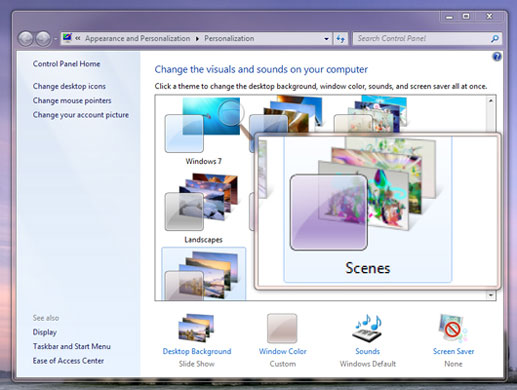Open Change mouse pointers link
Screen dimensions: 517x390
pos(72,100)
